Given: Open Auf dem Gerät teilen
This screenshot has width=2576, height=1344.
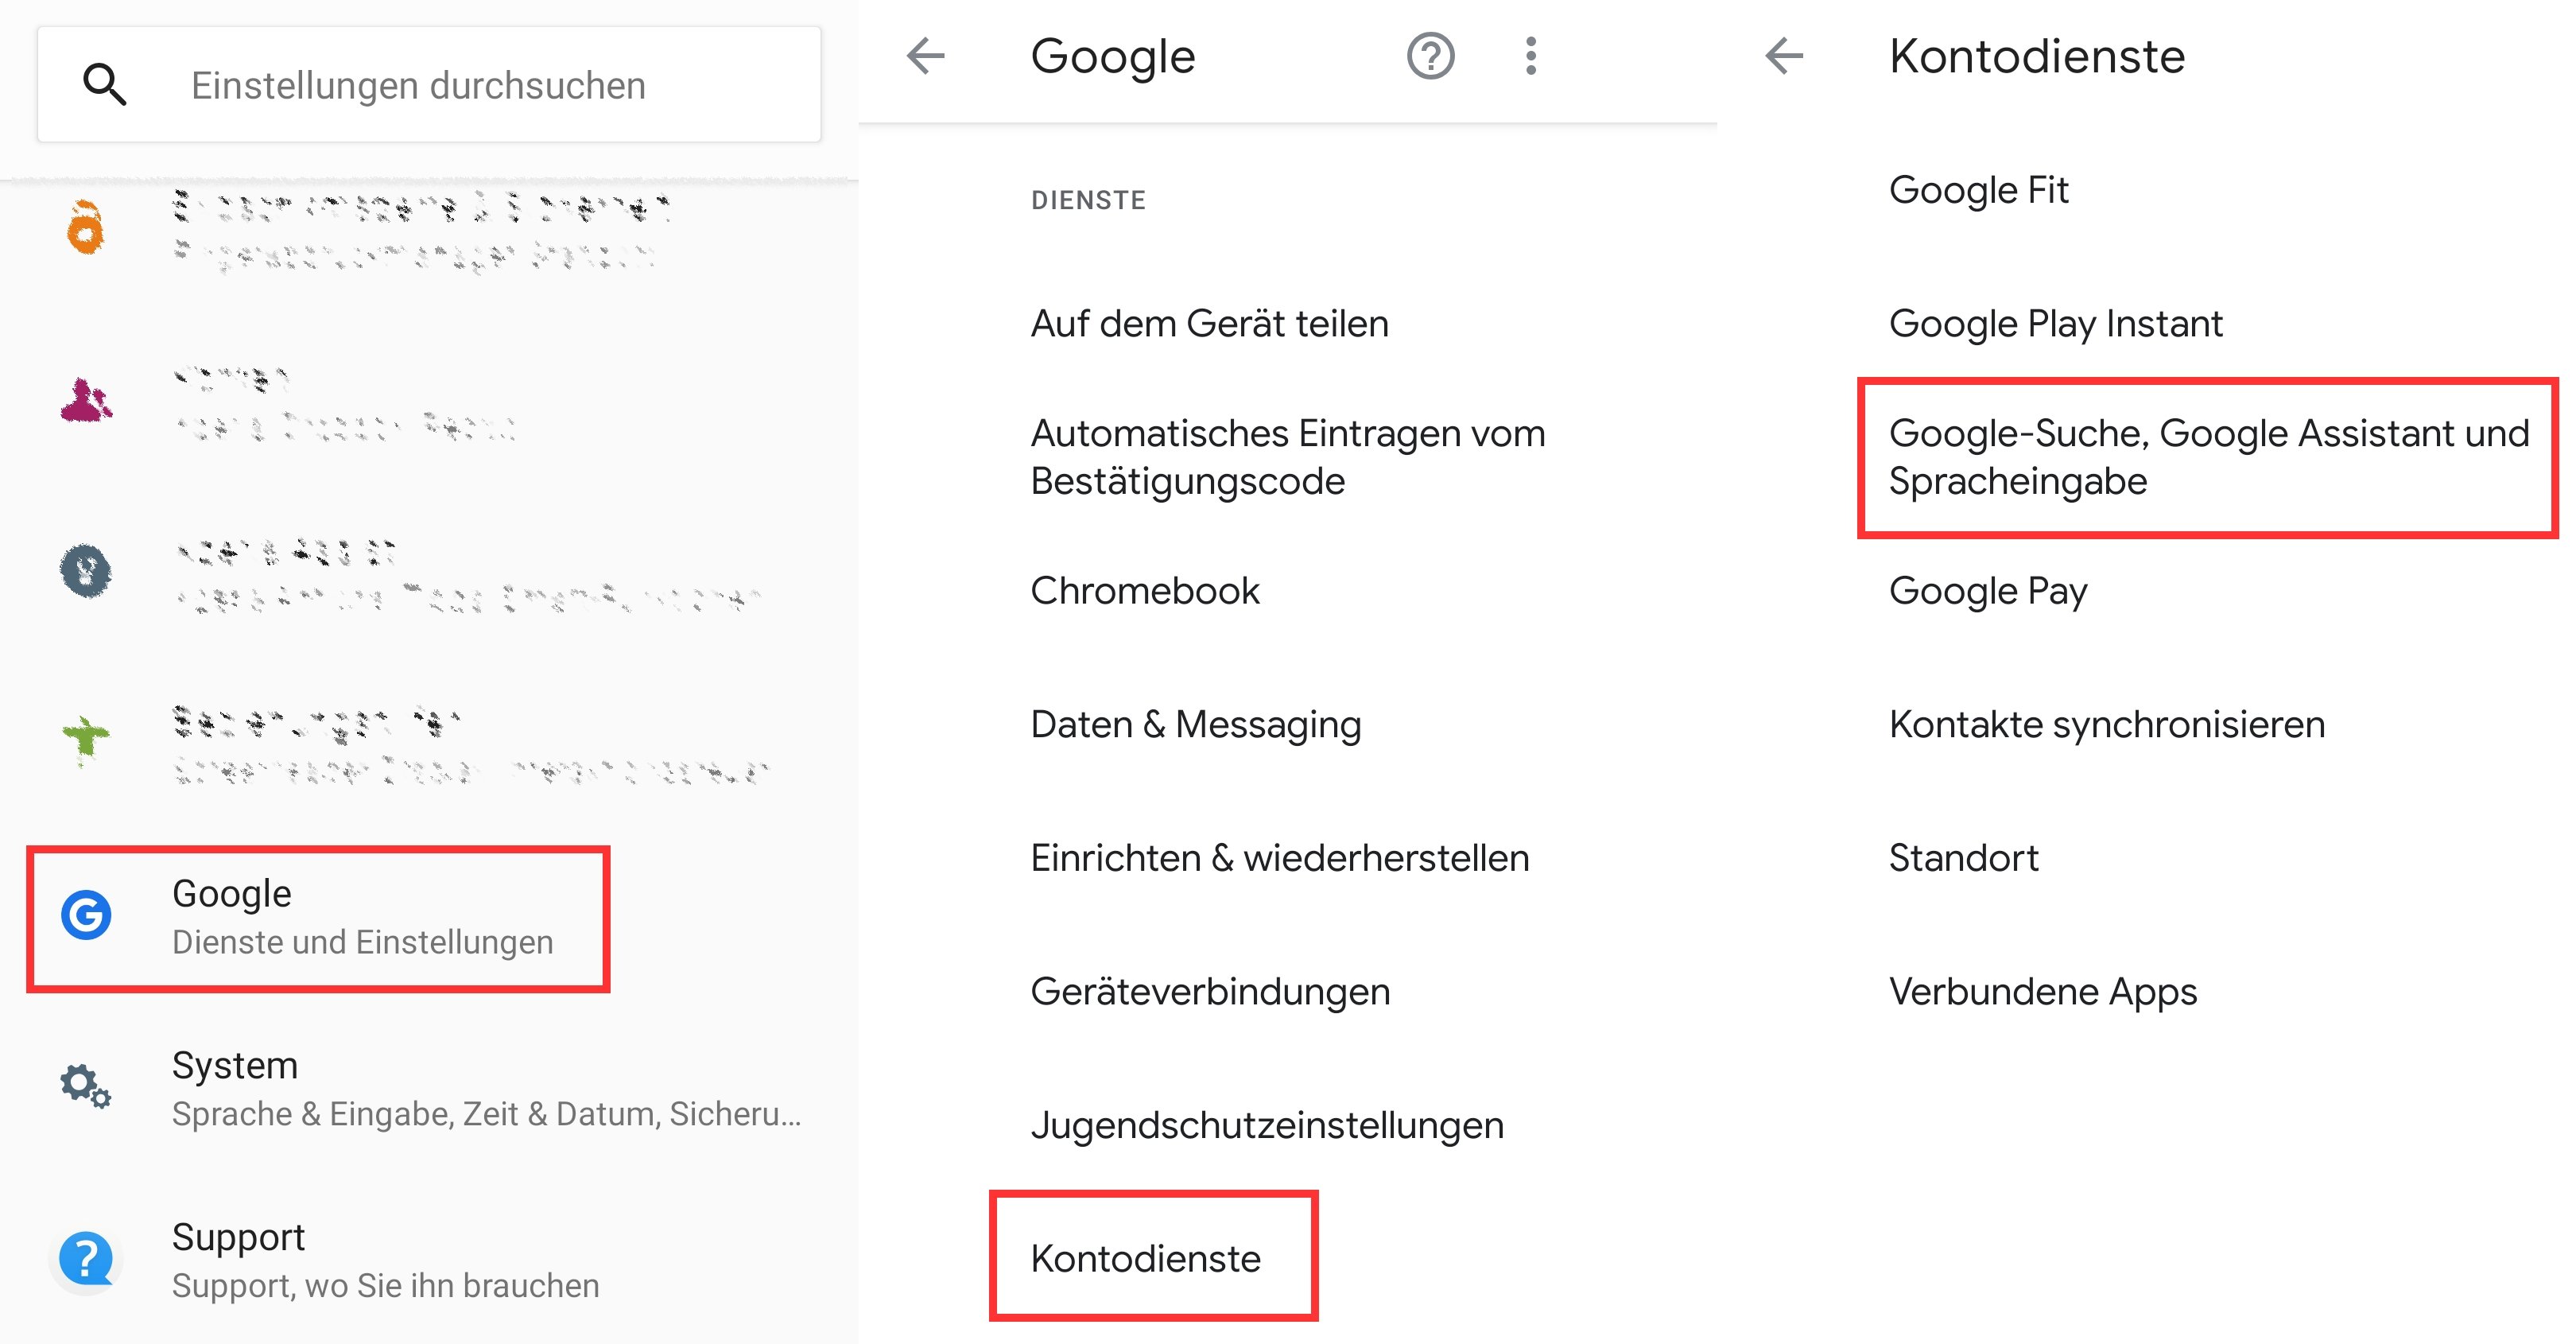Looking at the screenshot, I should pos(1288,324).
